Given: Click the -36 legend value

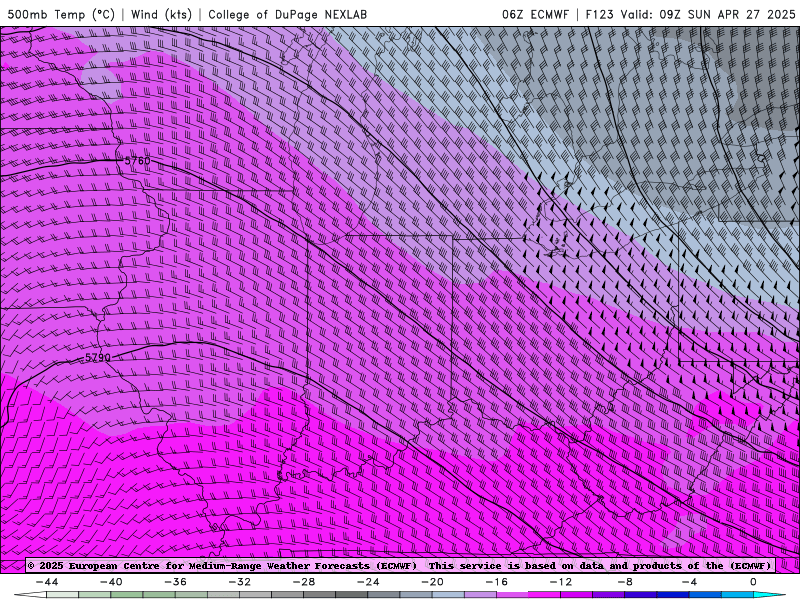Looking at the screenshot, I should tap(175, 582).
